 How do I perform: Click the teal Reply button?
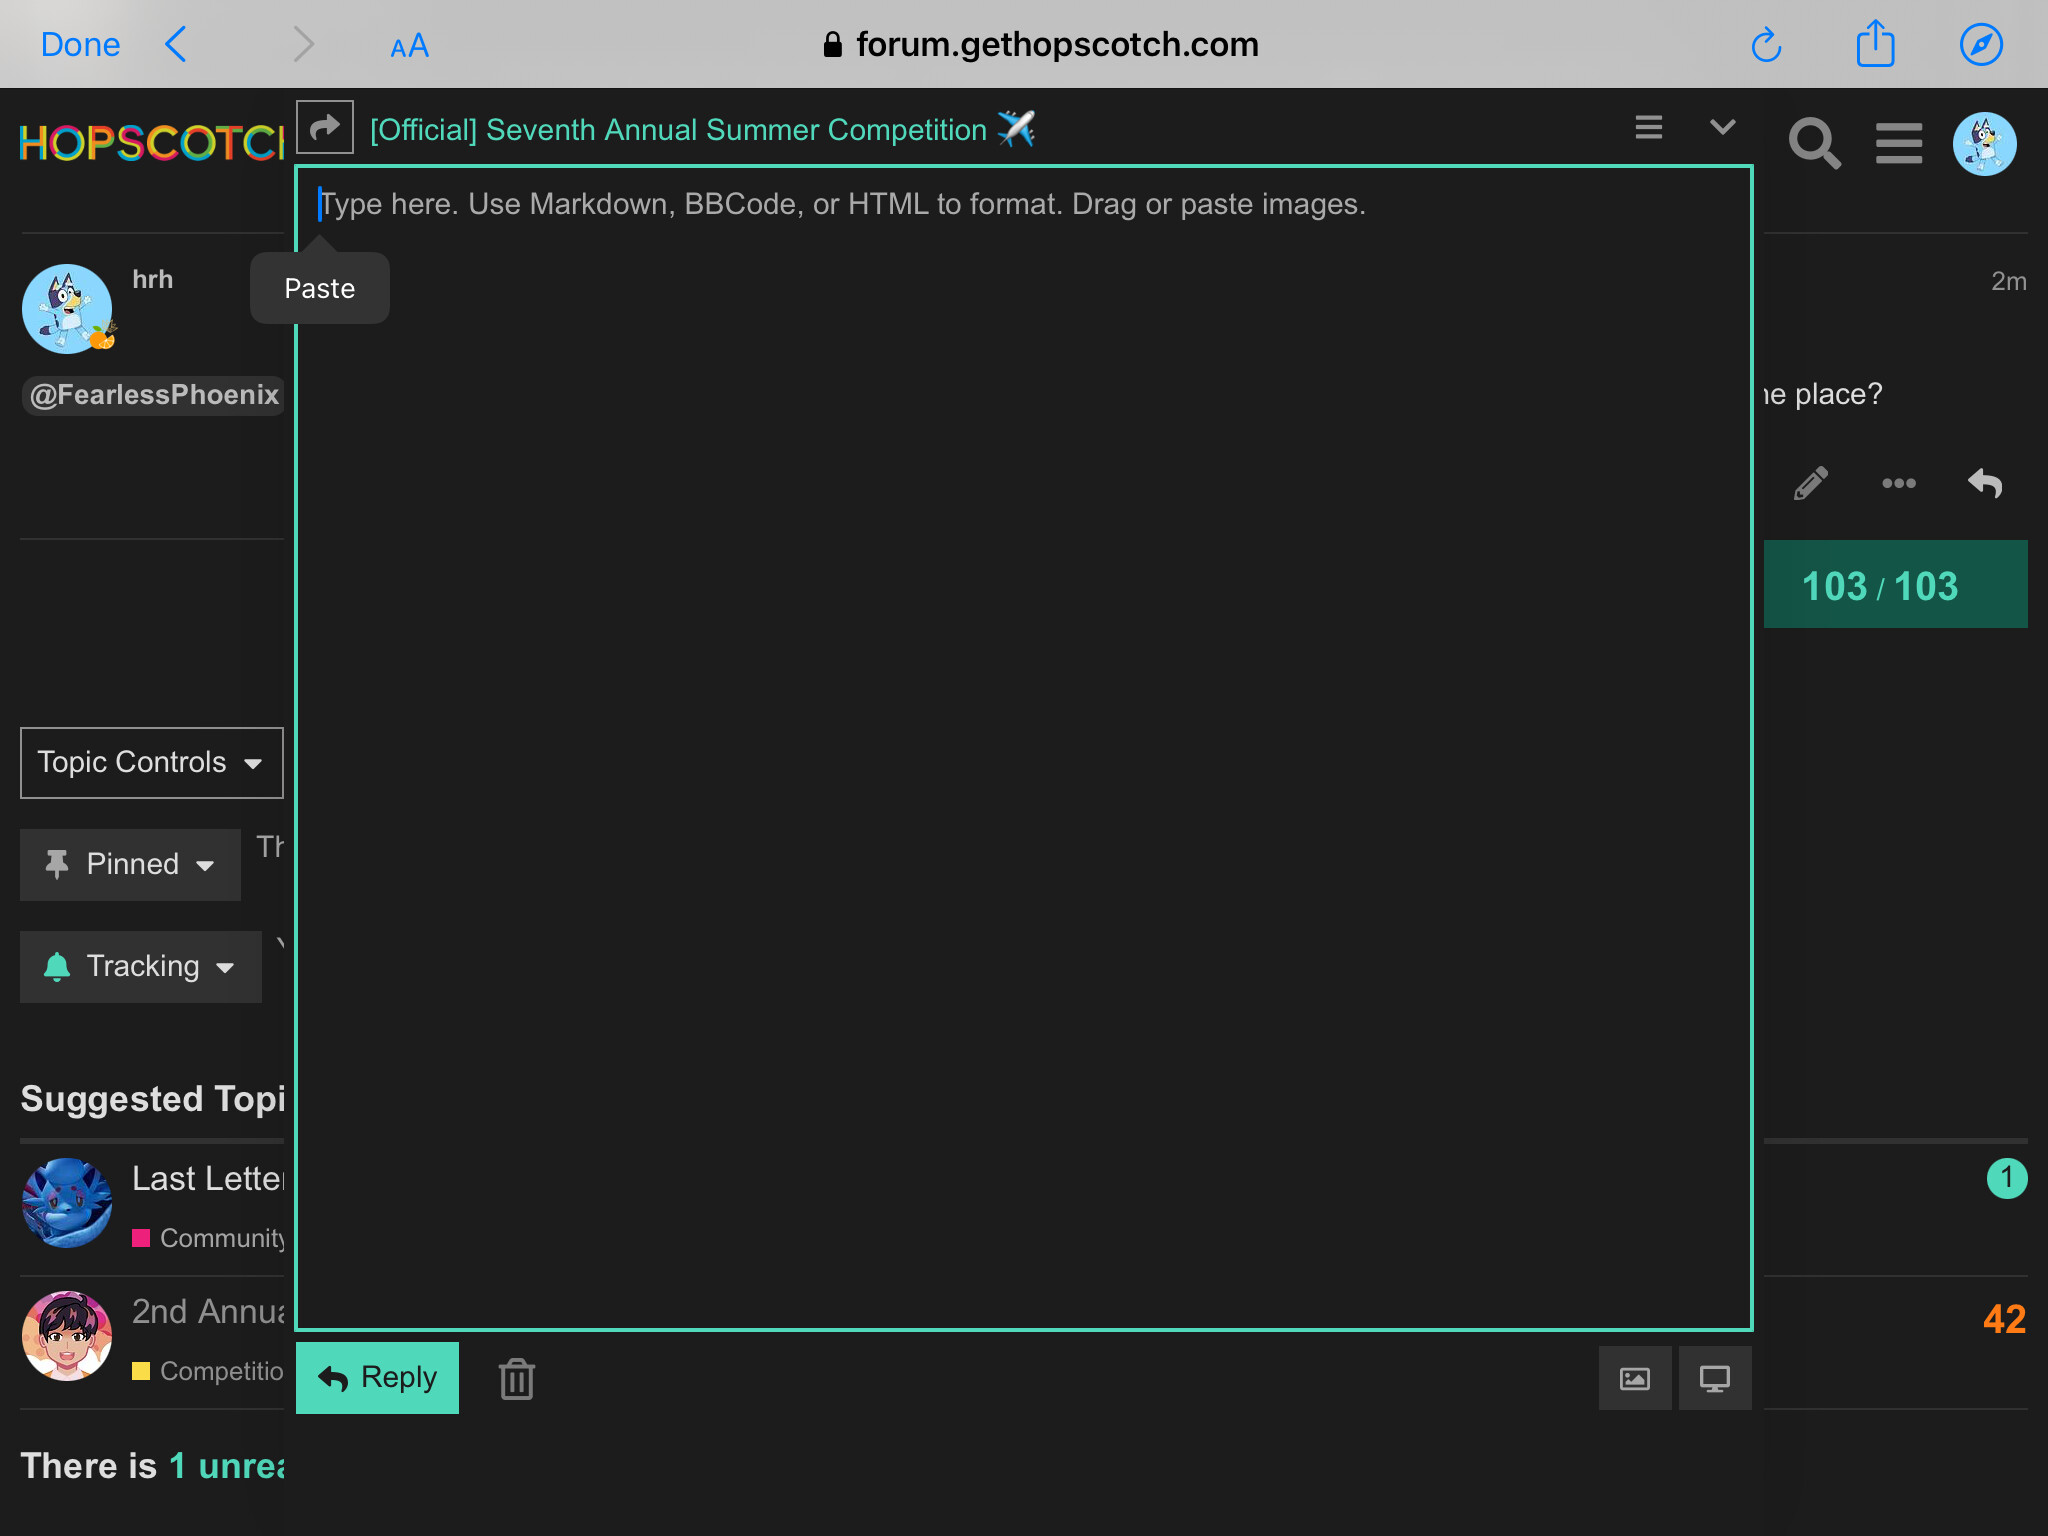point(377,1378)
